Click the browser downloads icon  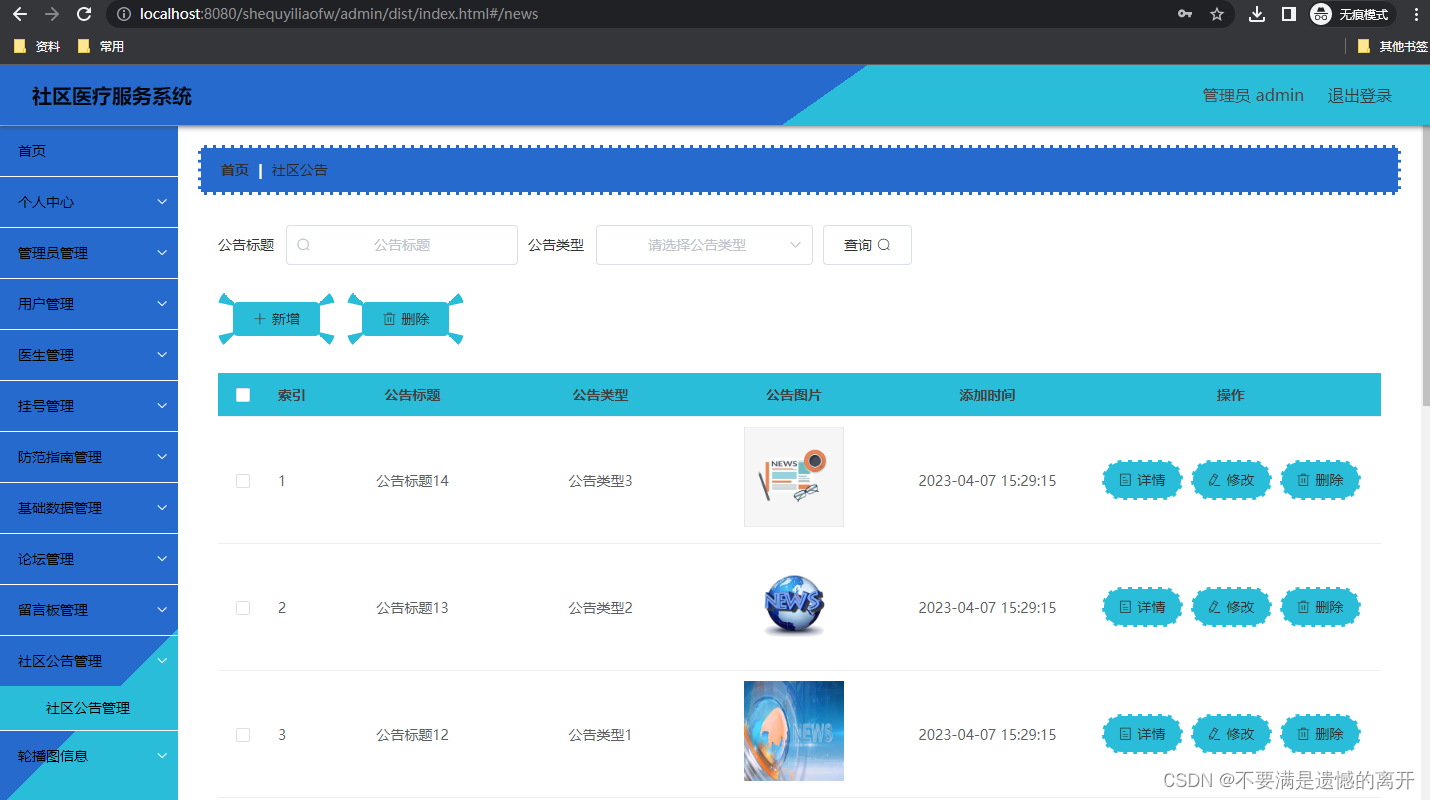(1257, 14)
